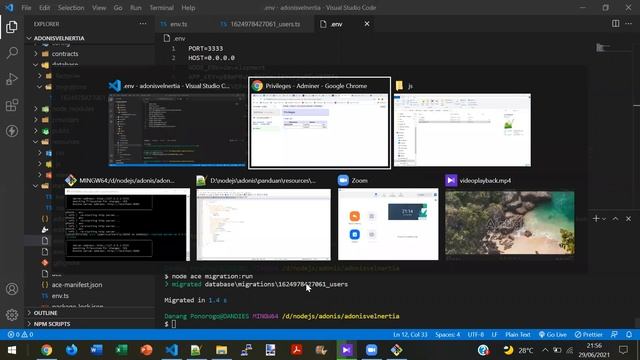Click Spaces: 4 indentation setting
Screen dimensions: 640x360
pyautogui.click(x=447, y=334)
